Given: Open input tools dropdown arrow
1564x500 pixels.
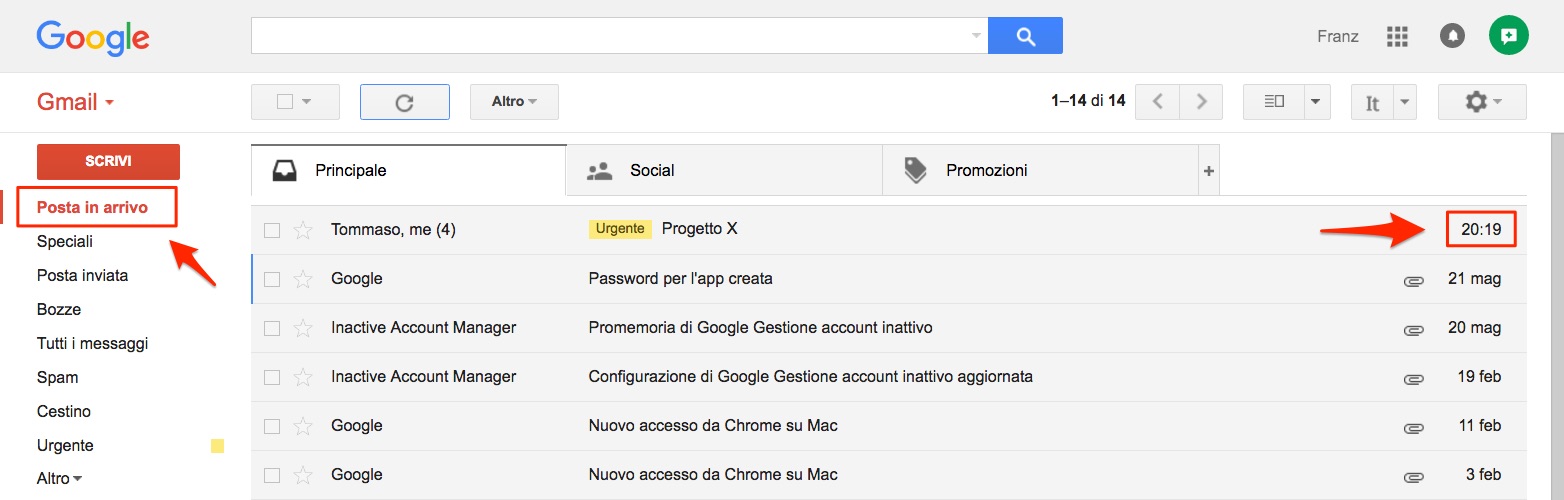Looking at the screenshot, I should click(1405, 102).
